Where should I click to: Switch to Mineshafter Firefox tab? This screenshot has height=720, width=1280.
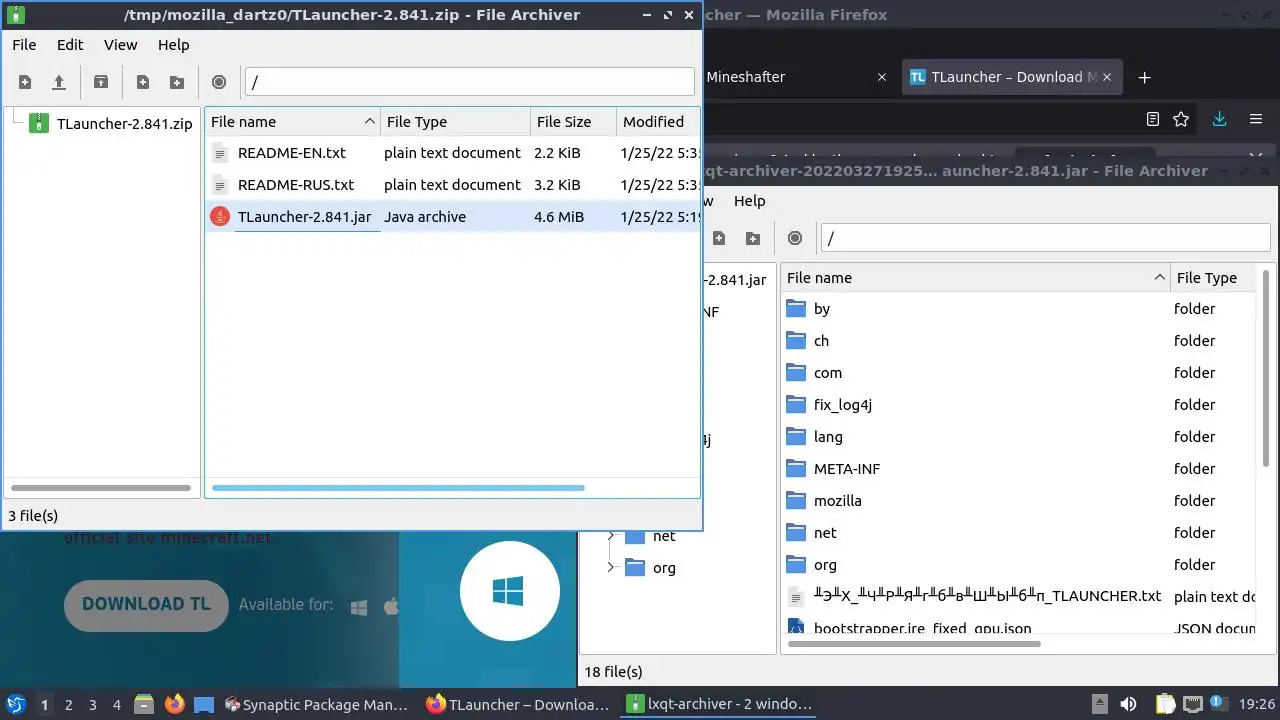coord(746,77)
